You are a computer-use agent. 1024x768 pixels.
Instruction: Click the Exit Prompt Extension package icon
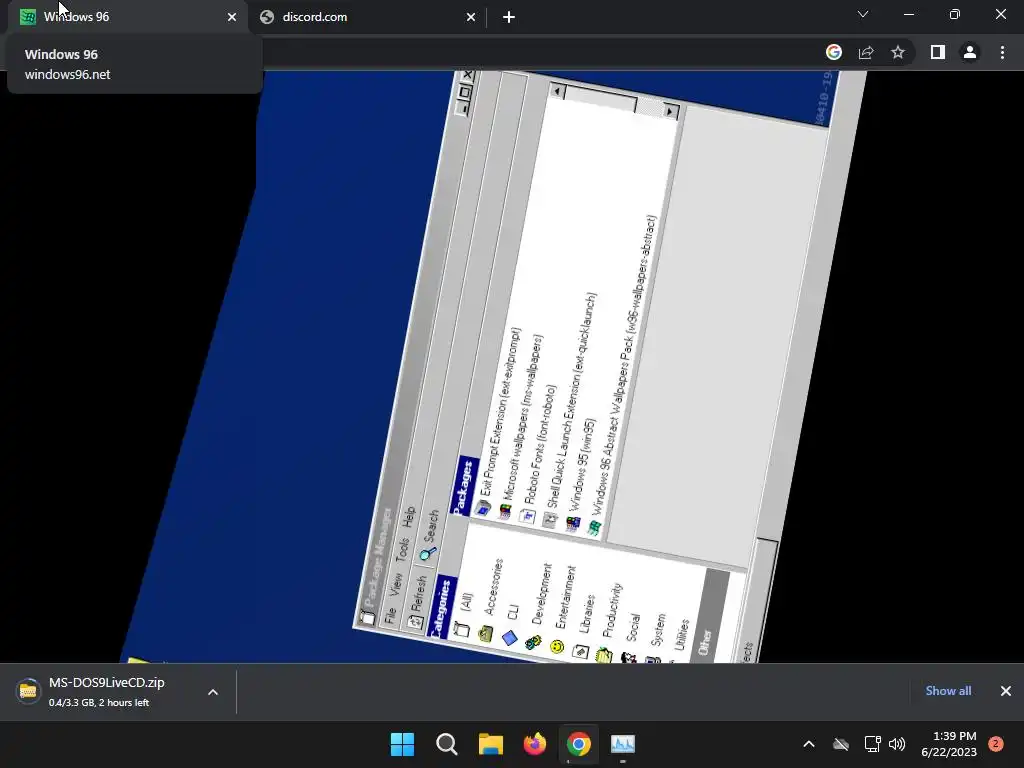click(483, 507)
